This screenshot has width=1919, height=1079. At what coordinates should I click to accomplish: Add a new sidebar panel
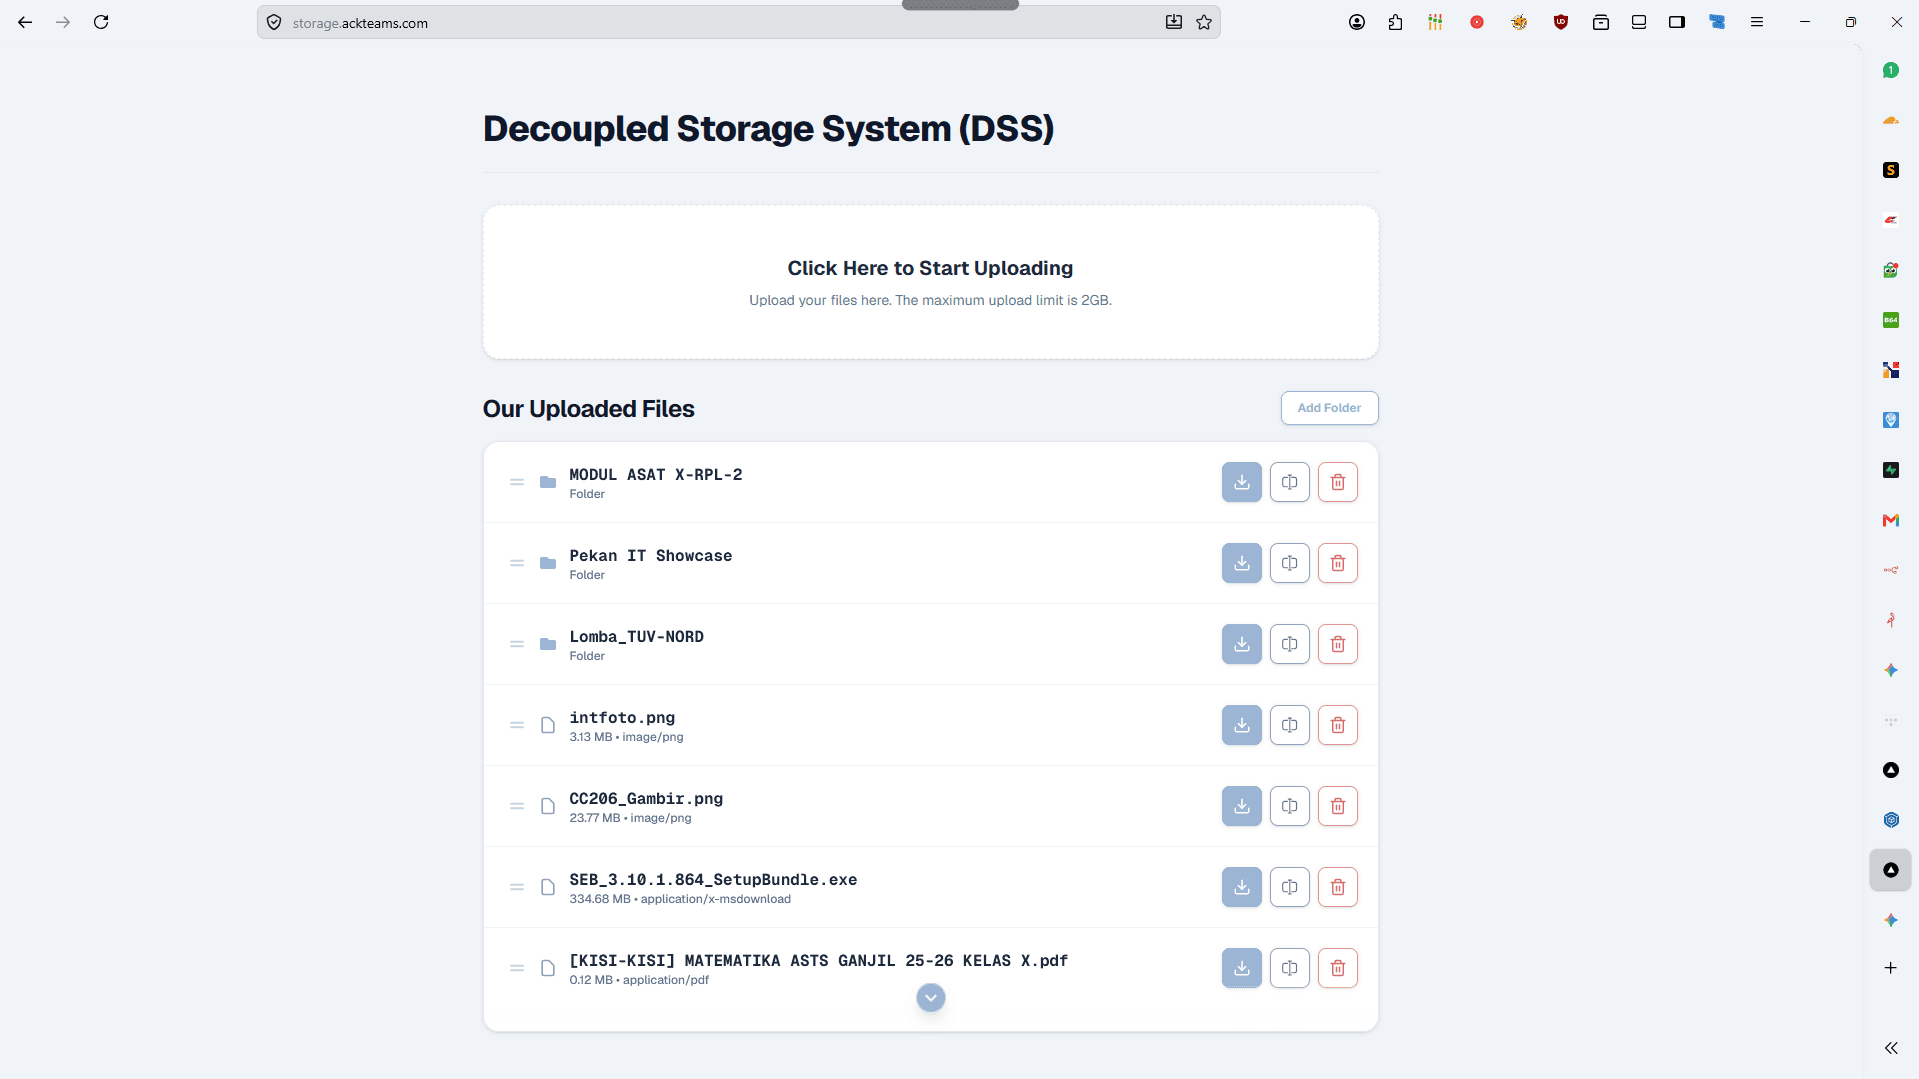click(x=1890, y=968)
